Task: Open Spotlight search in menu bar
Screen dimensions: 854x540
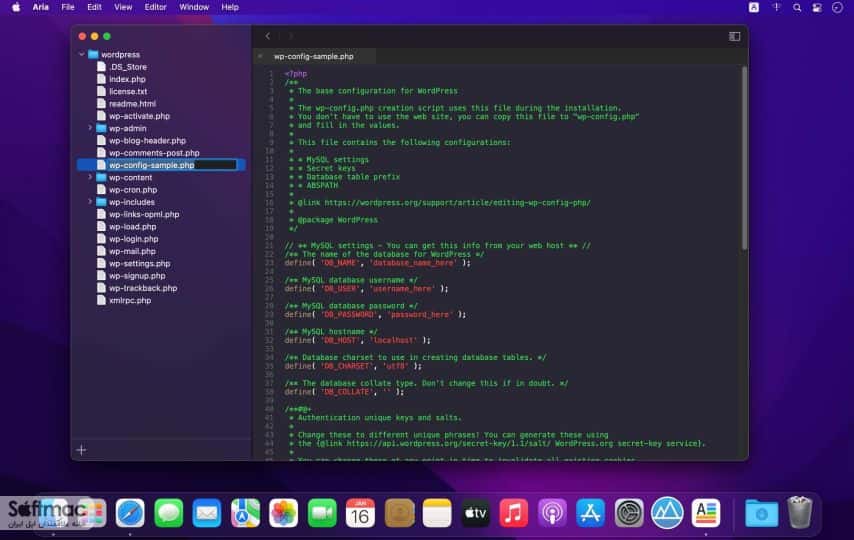Action: tap(797, 8)
